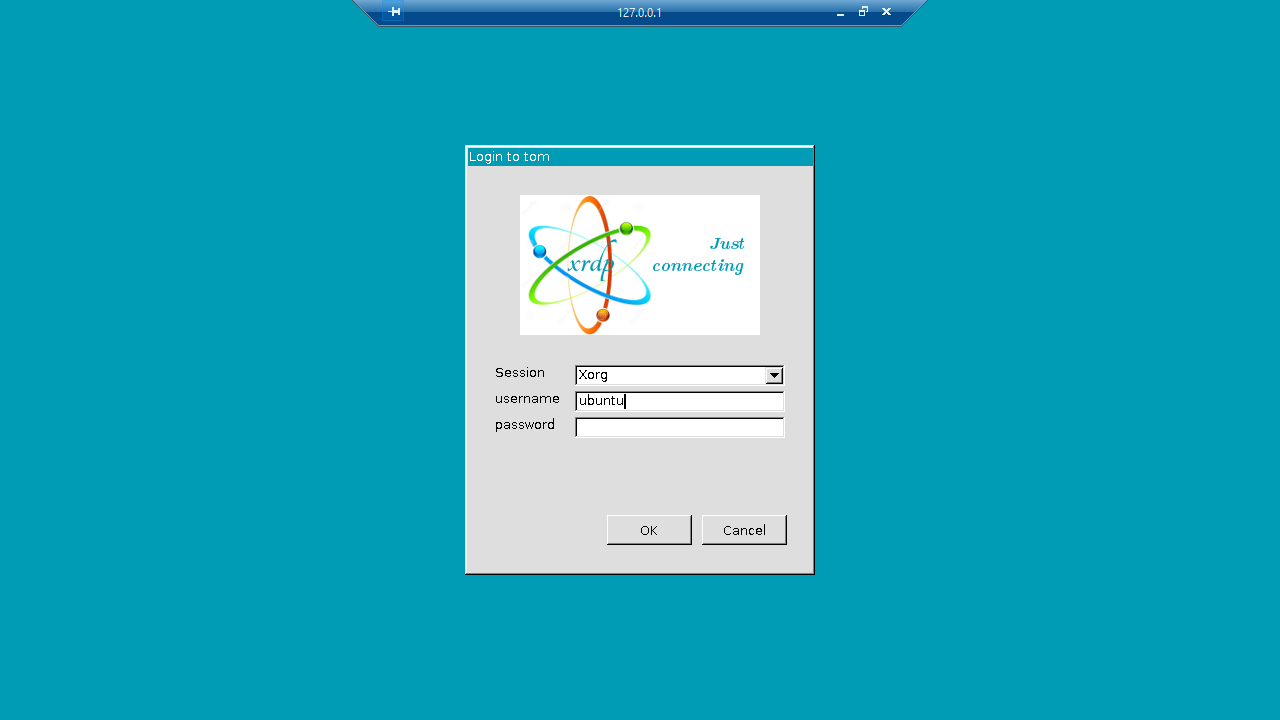Pin the remote connection bar

pyautogui.click(x=394, y=12)
